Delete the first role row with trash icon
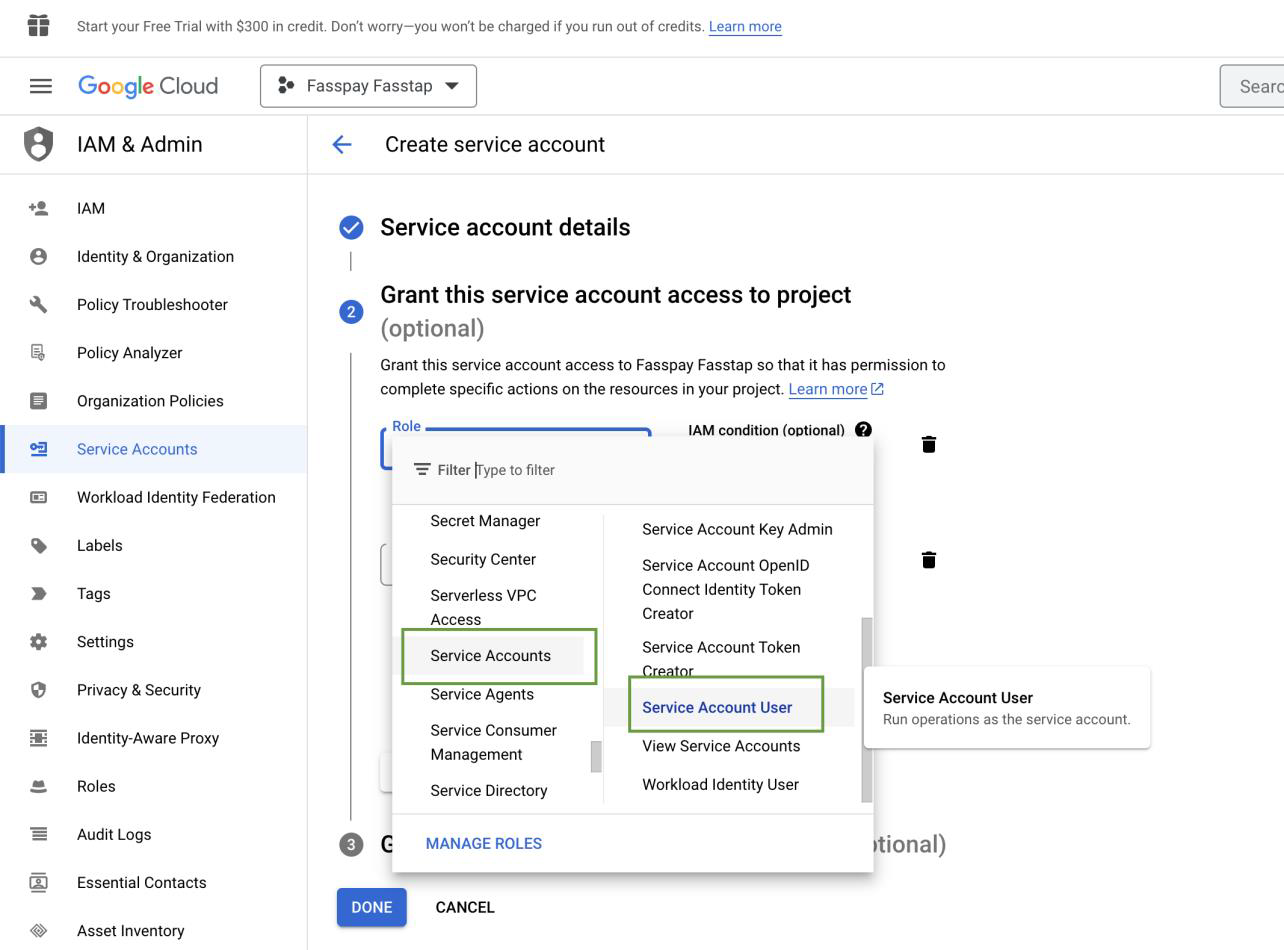This screenshot has width=1284, height=950. coord(928,444)
